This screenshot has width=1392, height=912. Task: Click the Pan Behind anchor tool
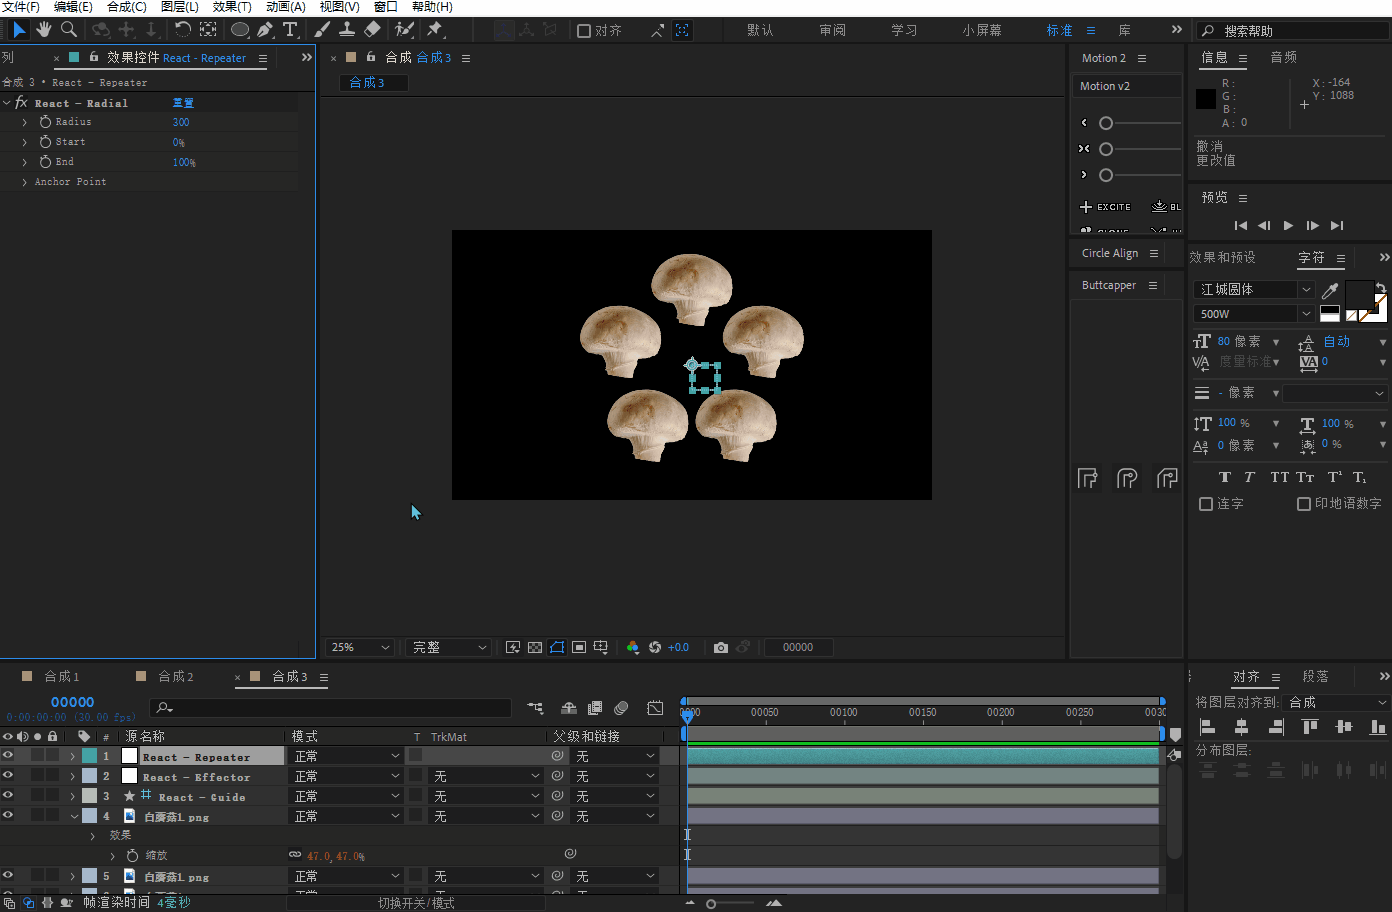coord(208,30)
